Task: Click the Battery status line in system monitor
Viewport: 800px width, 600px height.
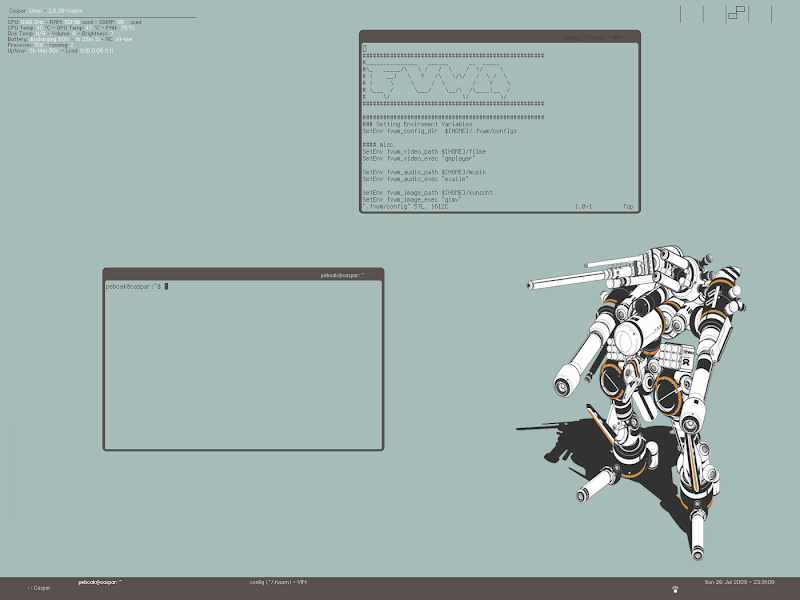Action: (x=70, y=39)
